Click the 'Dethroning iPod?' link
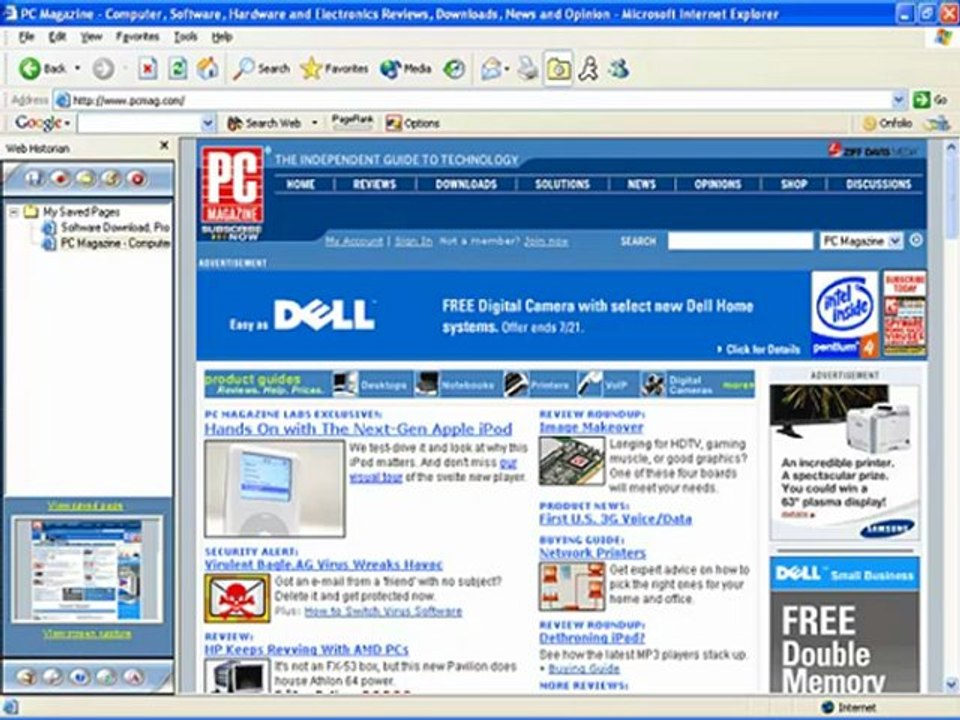The height and width of the screenshot is (720, 960). [x=591, y=638]
